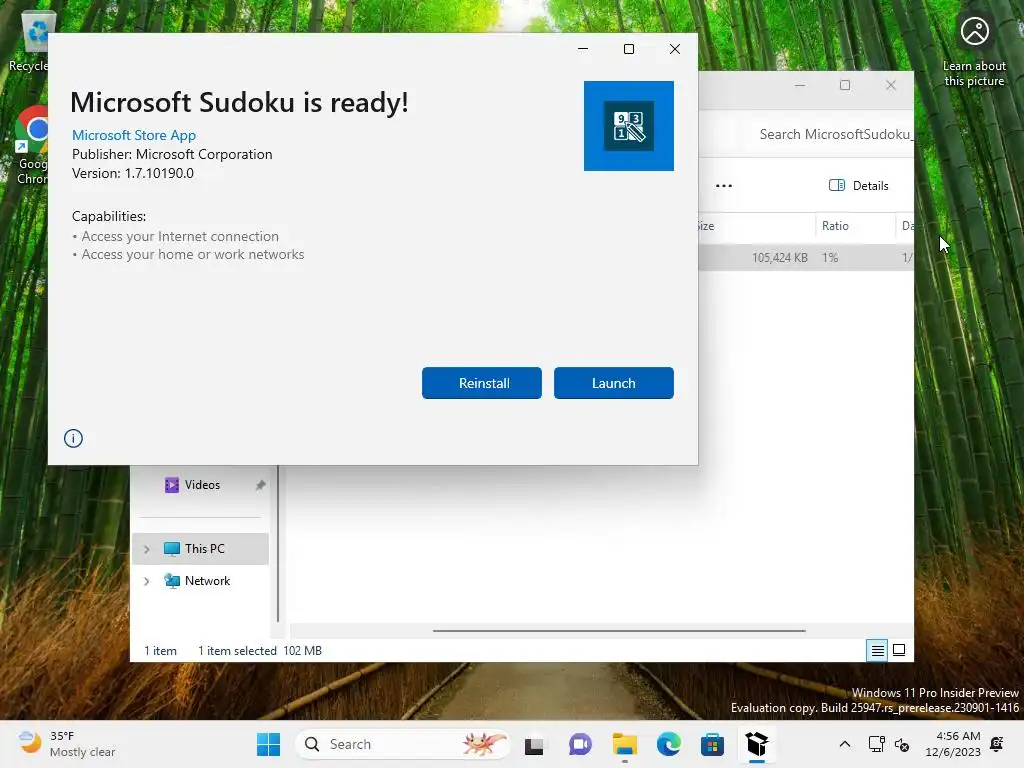Close the File Explorer window
The width and height of the screenshot is (1024, 768).
(x=890, y=85)
